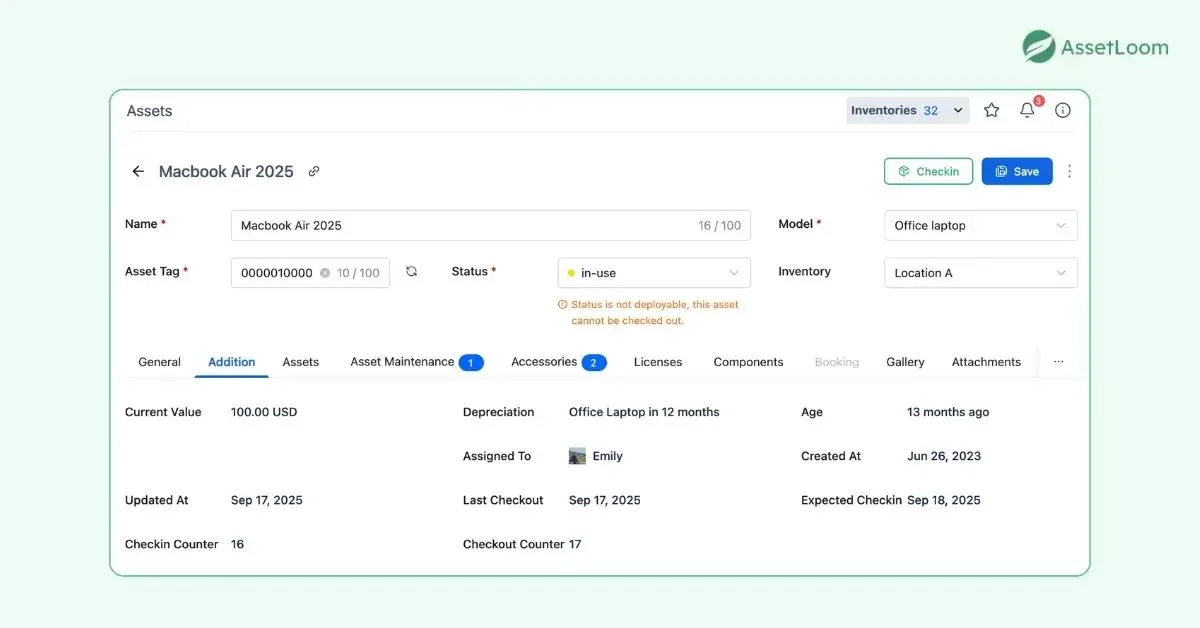Open notifications bell with red badge
The image size is (1200, 628).
coord(1028,110)
